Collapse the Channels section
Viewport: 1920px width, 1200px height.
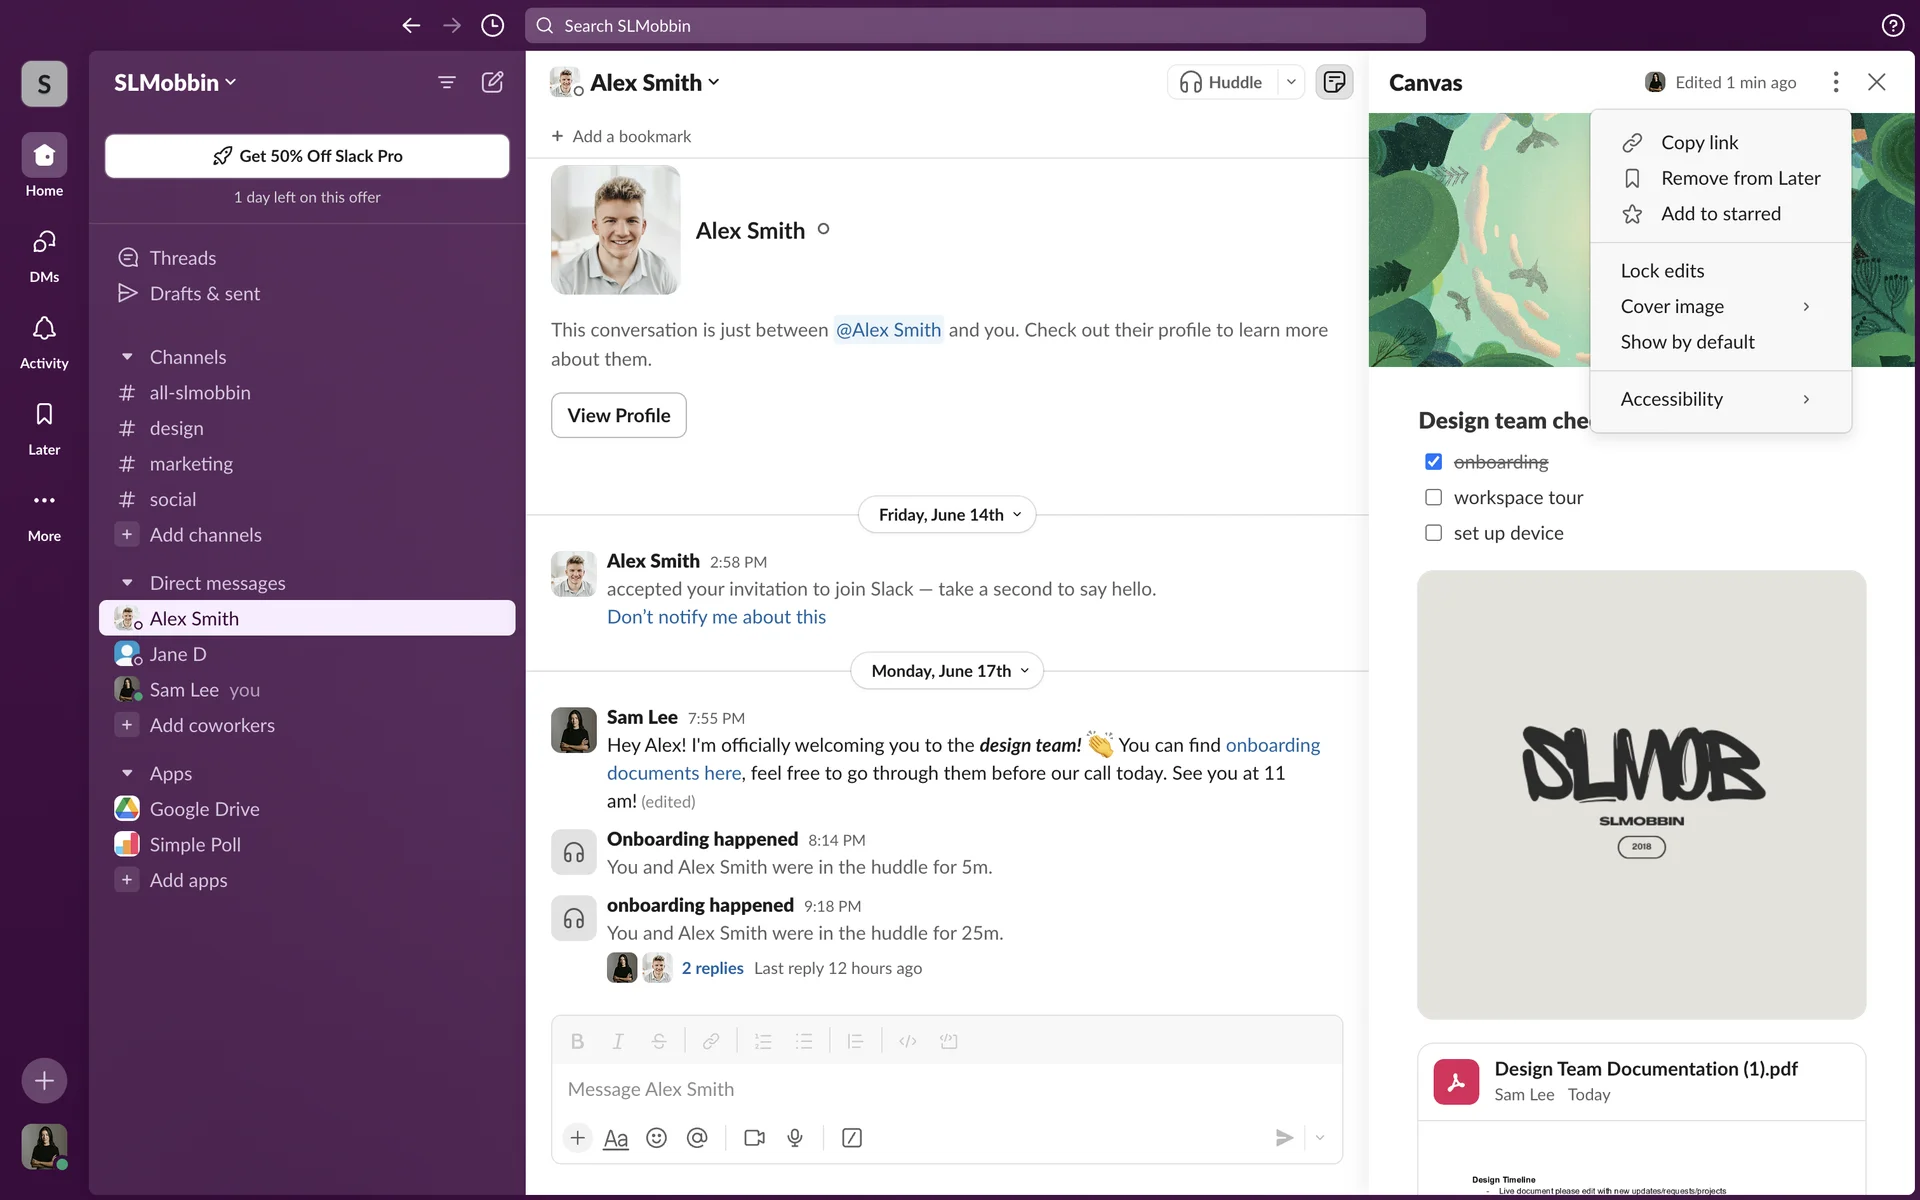click(127, 357)
